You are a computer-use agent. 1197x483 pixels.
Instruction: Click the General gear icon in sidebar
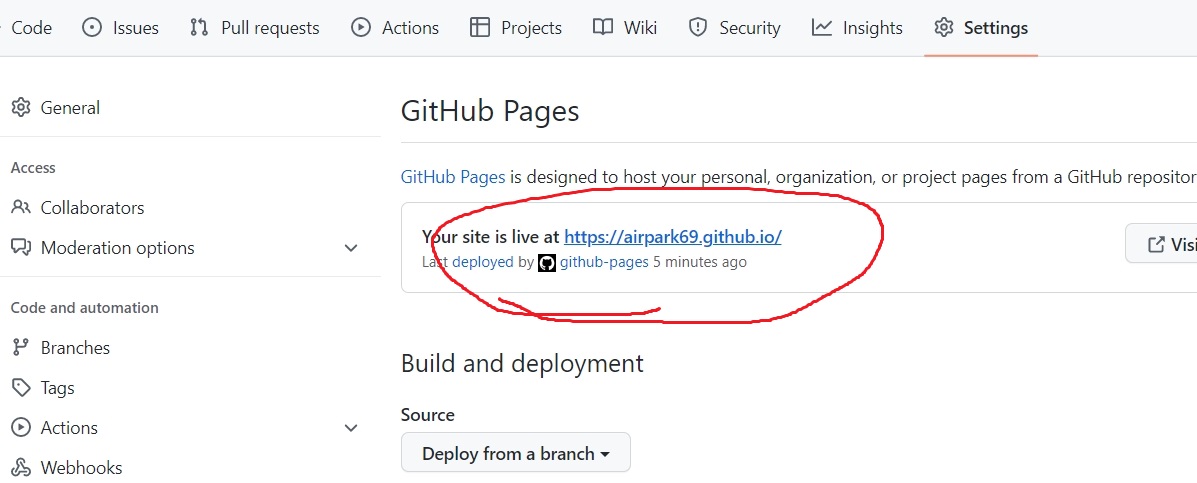(x=21, y=108)
